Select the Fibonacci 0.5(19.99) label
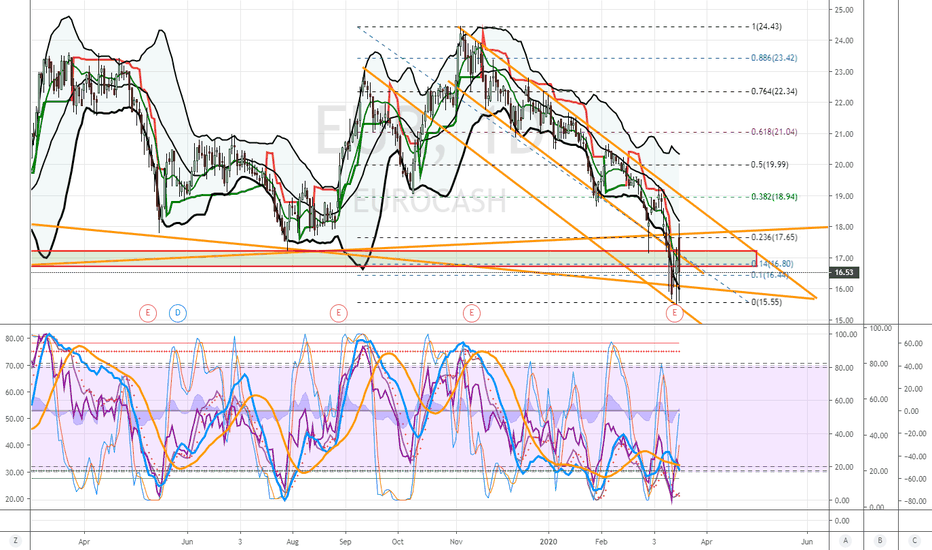The image size is (932, 550). point(770,165)
